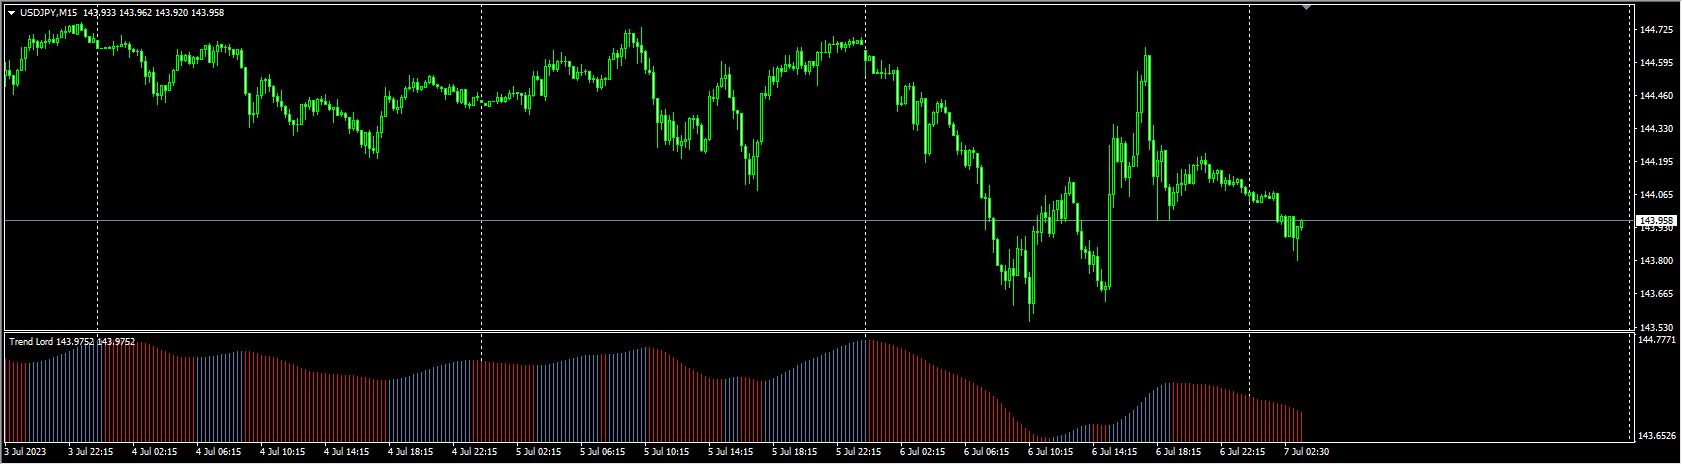The image size is (1682, 465).
Task: Click the 6 Jul 14:15 time label
Action: pos(1115,452)
